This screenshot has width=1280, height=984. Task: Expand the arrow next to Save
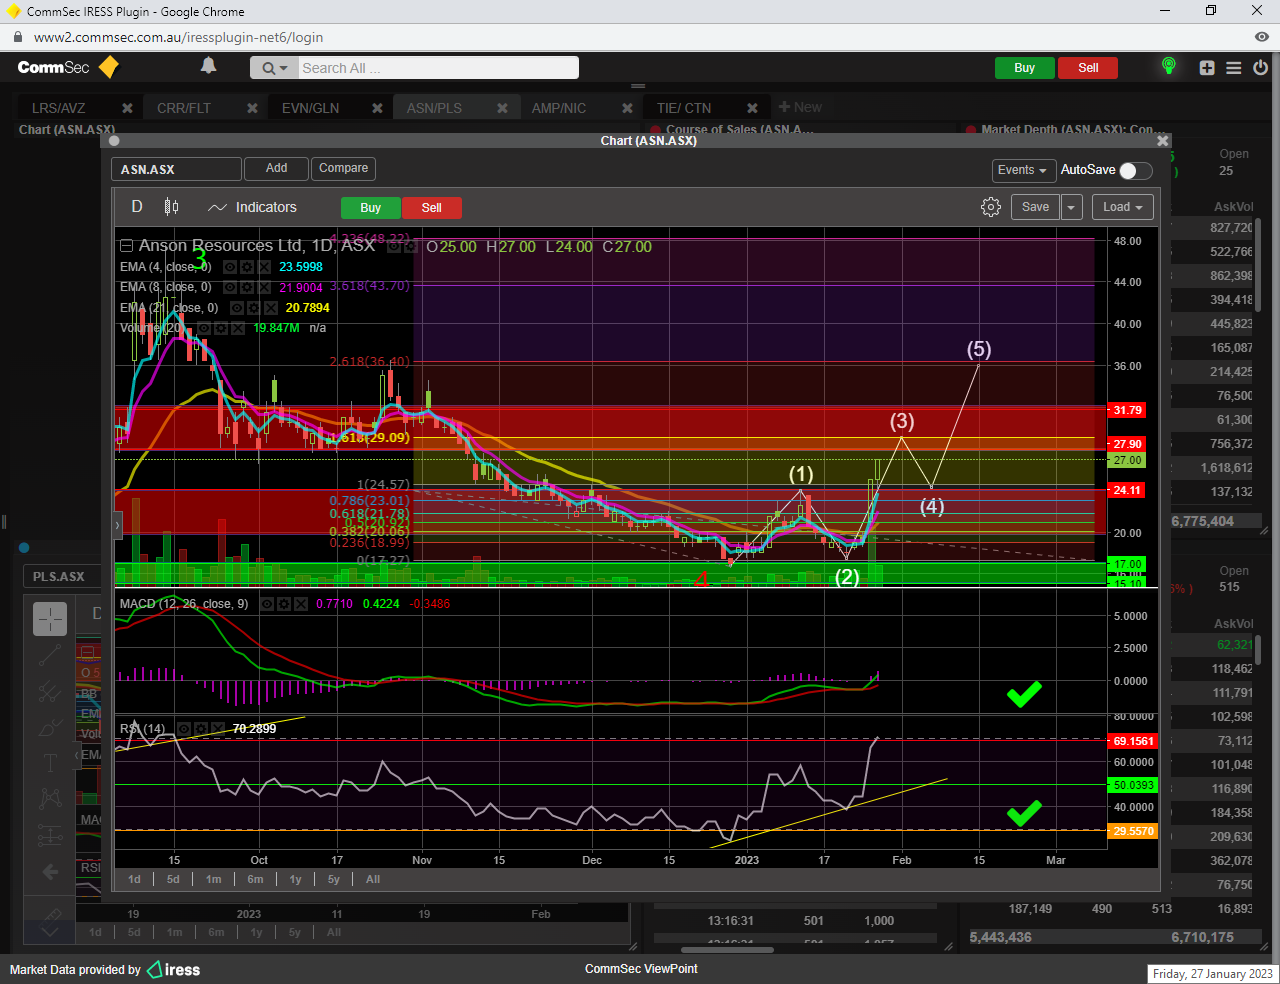[x=1071, y=207]
